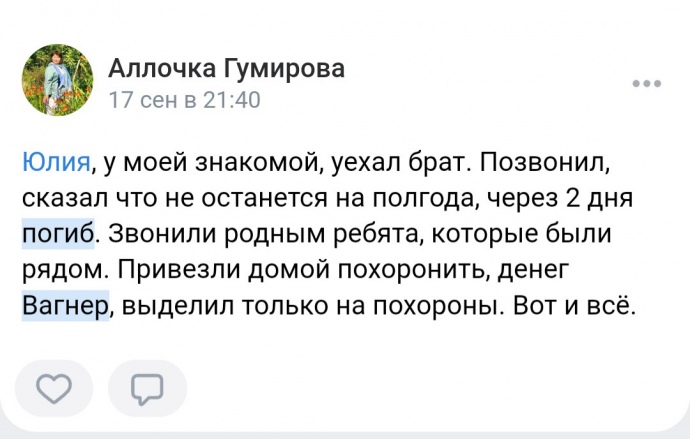The width and height of the screenshot is (690, 439).
Task: Click the reply speech bubble icon
Action: 148,387
